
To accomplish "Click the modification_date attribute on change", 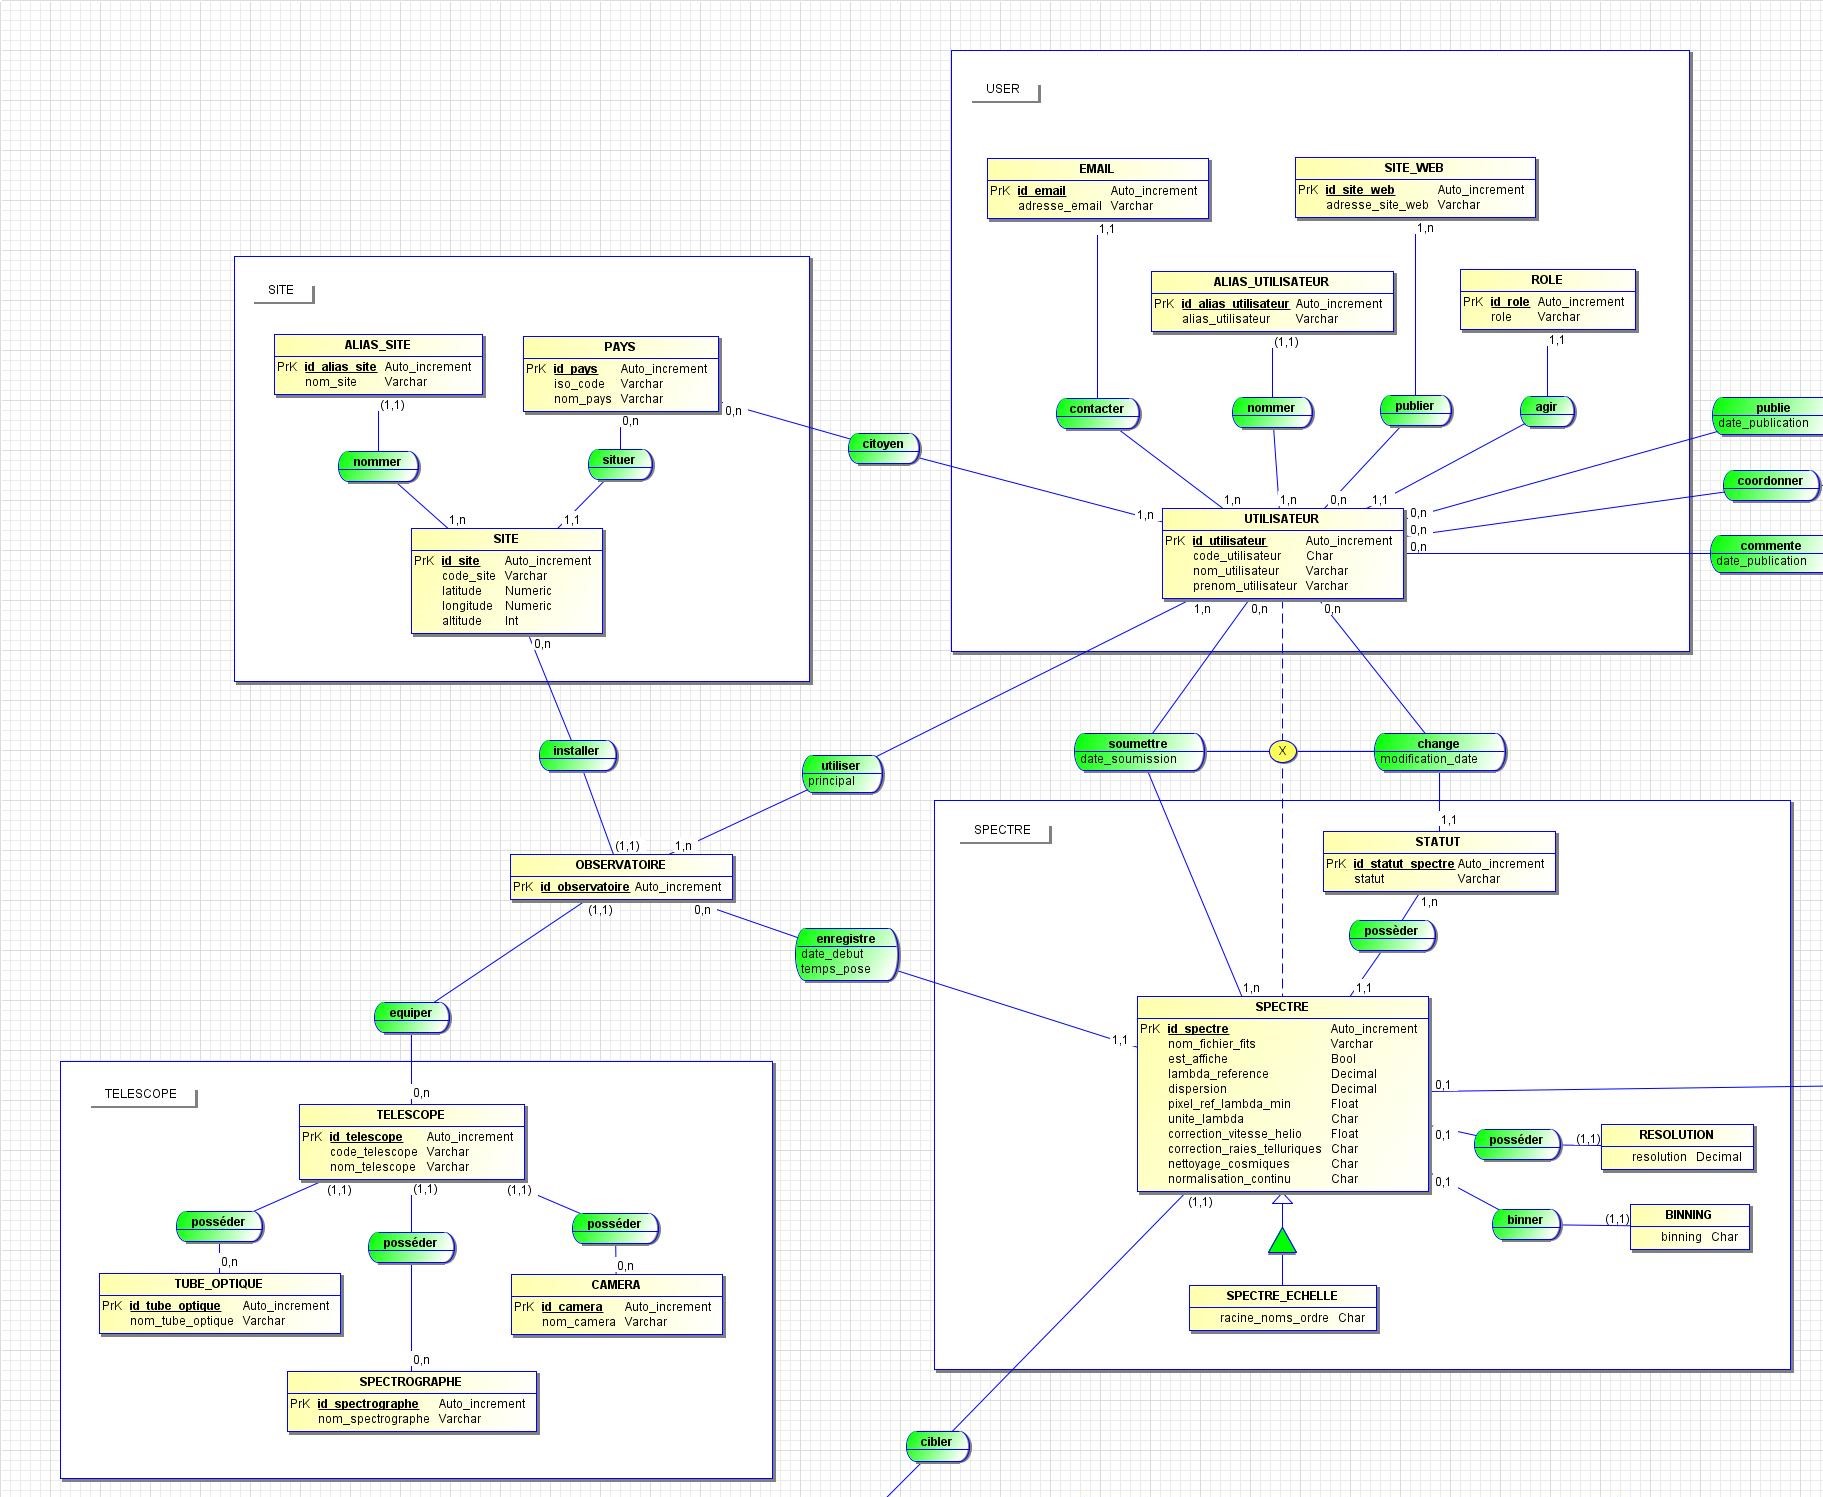I will tap(1429, 759).
